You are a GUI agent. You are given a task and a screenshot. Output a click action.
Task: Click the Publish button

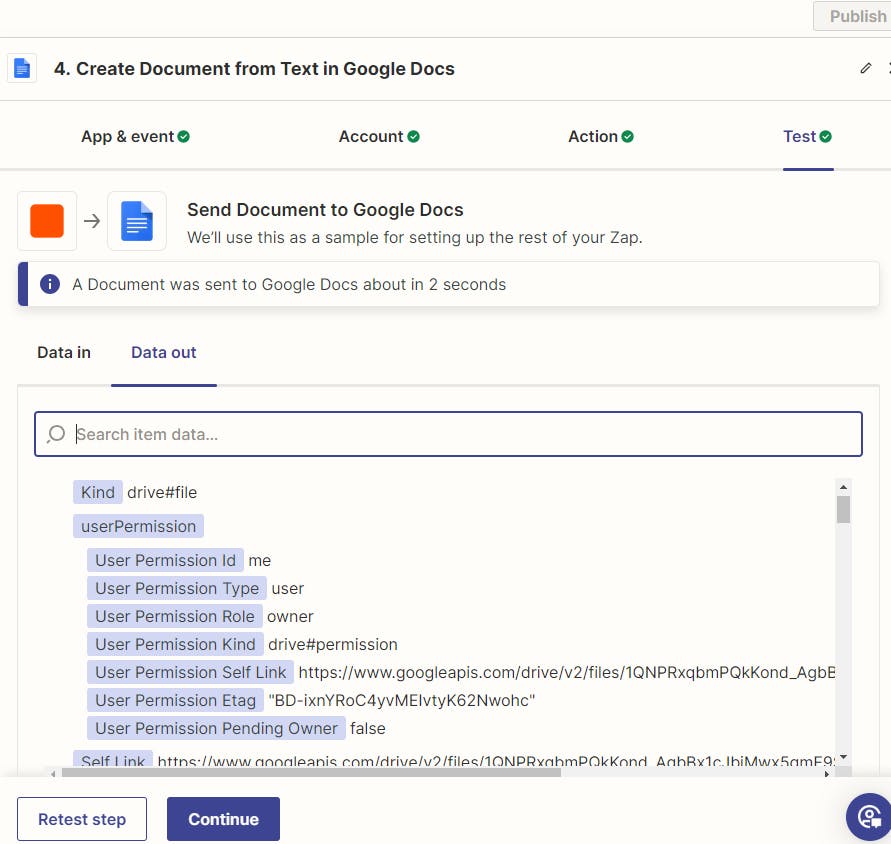(857, 16)
